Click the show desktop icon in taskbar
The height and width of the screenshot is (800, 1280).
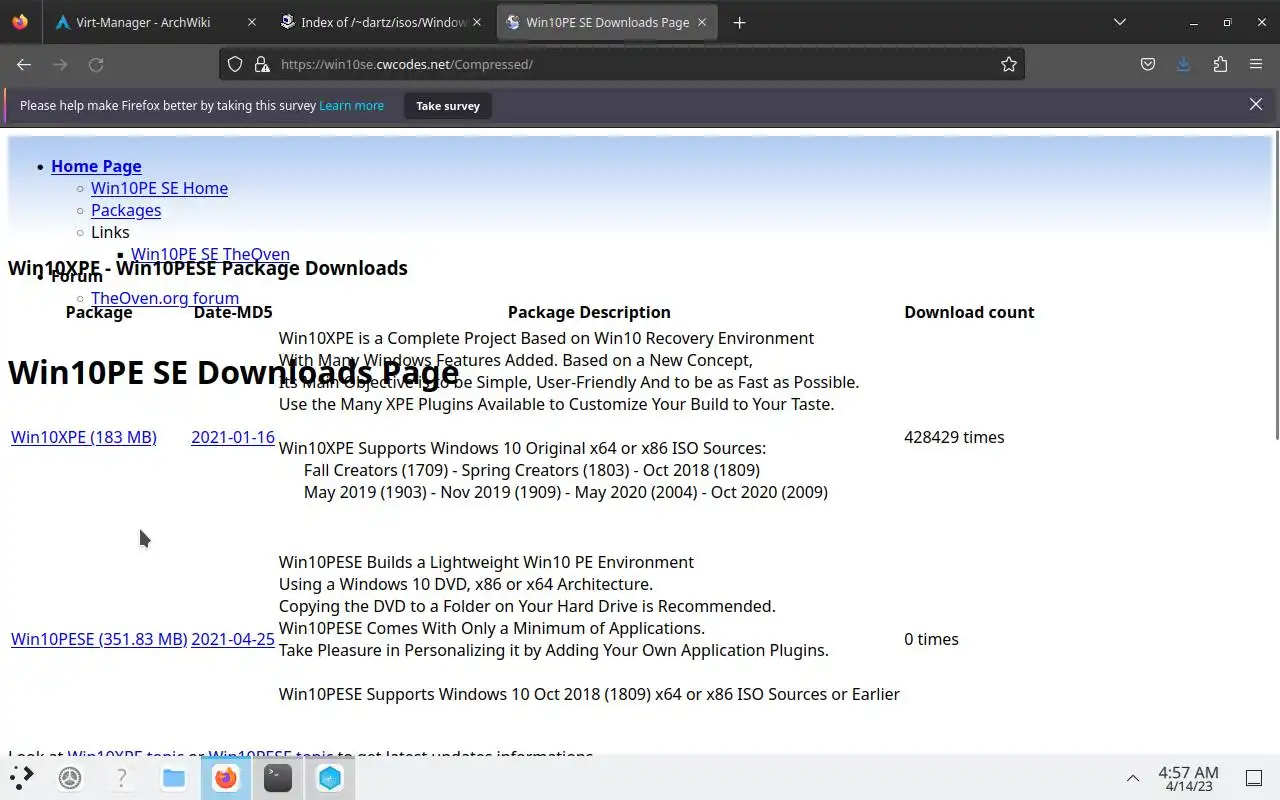(1254, 778)
